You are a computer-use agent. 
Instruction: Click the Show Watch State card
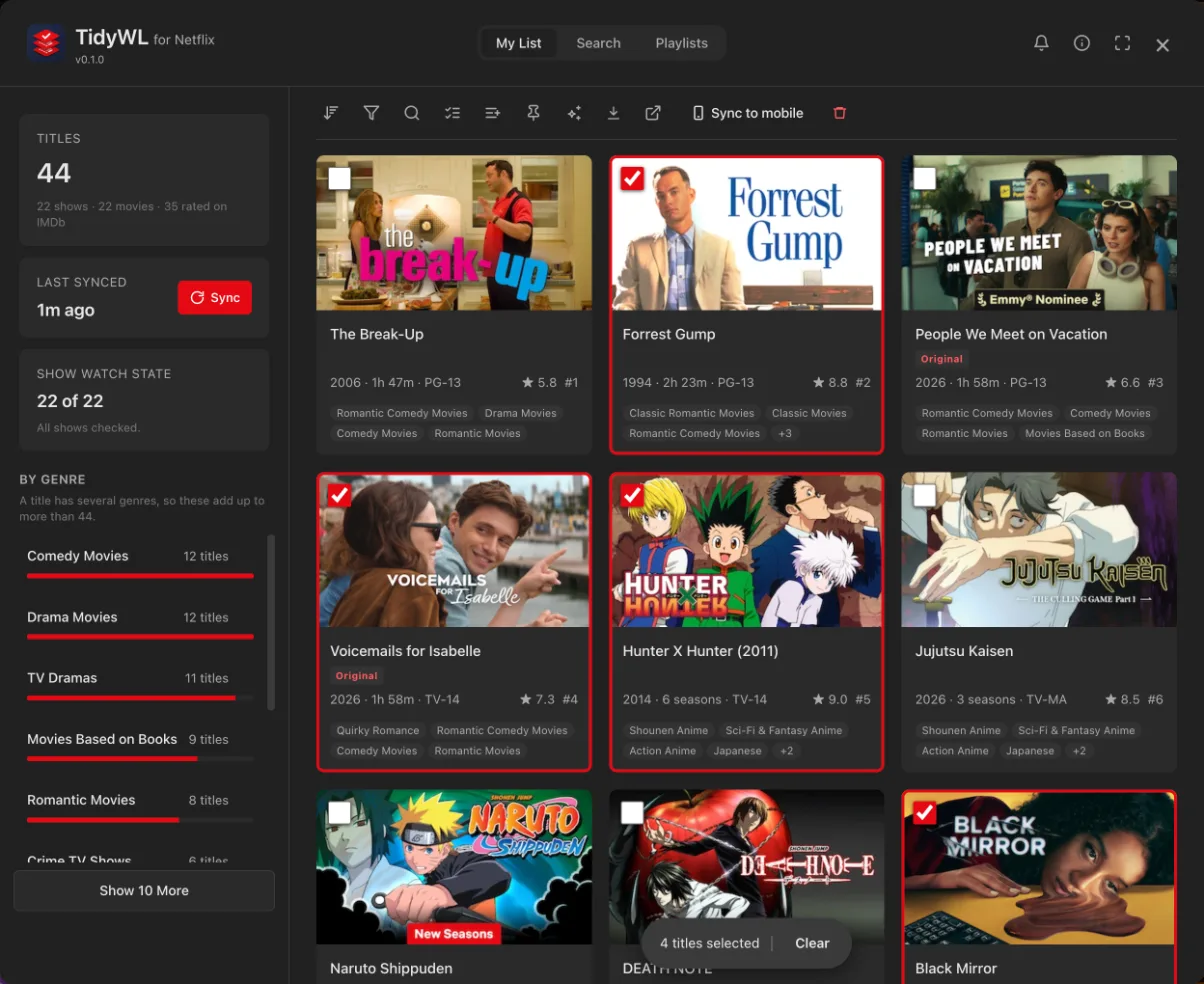144,399
